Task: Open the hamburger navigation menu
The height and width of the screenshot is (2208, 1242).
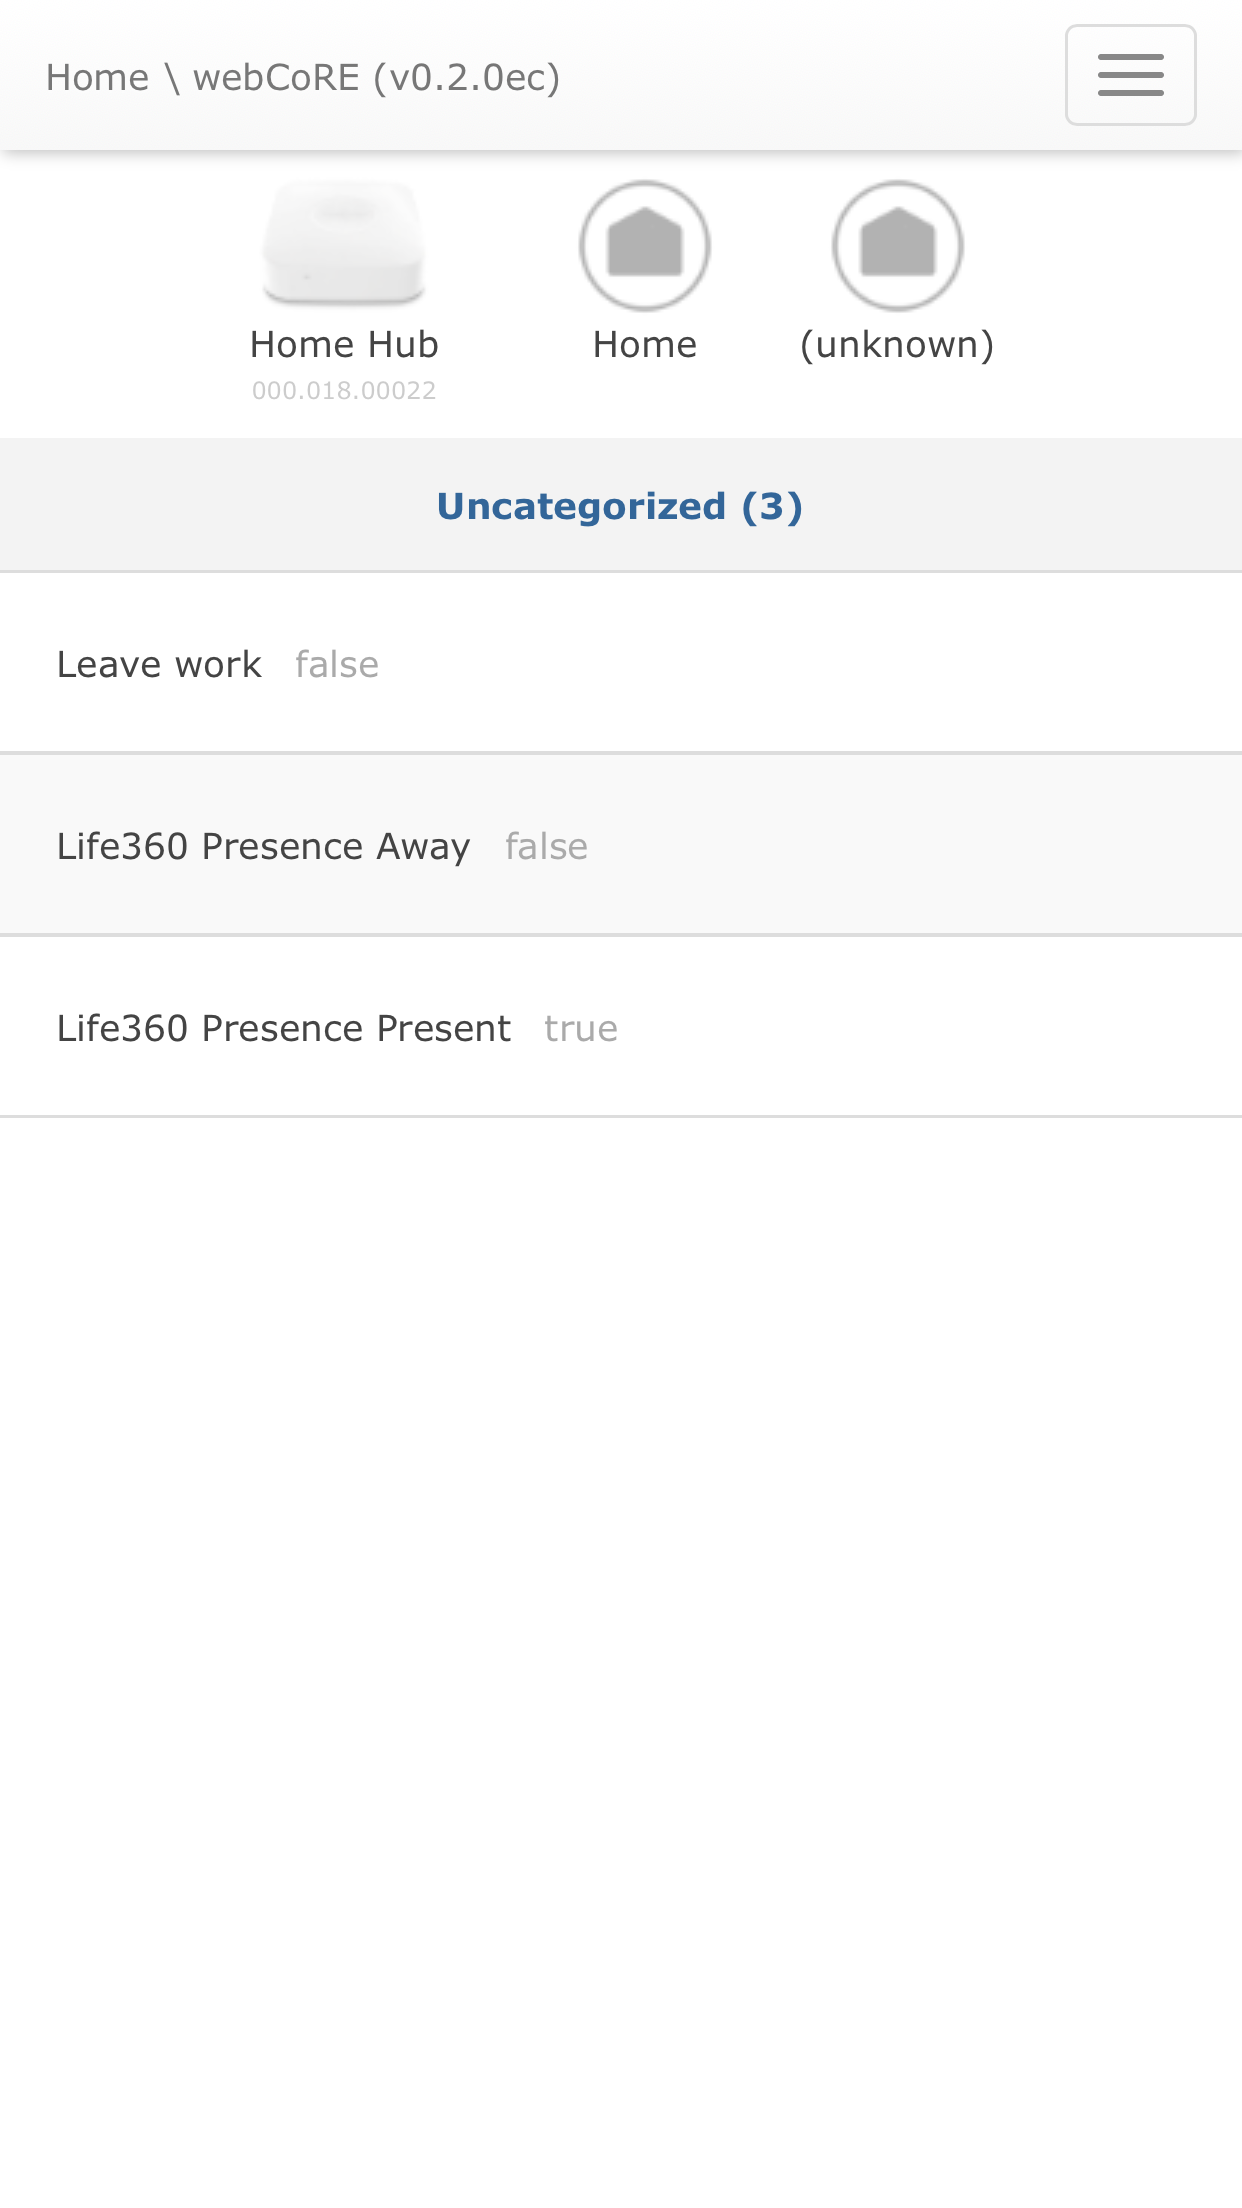Action: [x=1130, y=75]
